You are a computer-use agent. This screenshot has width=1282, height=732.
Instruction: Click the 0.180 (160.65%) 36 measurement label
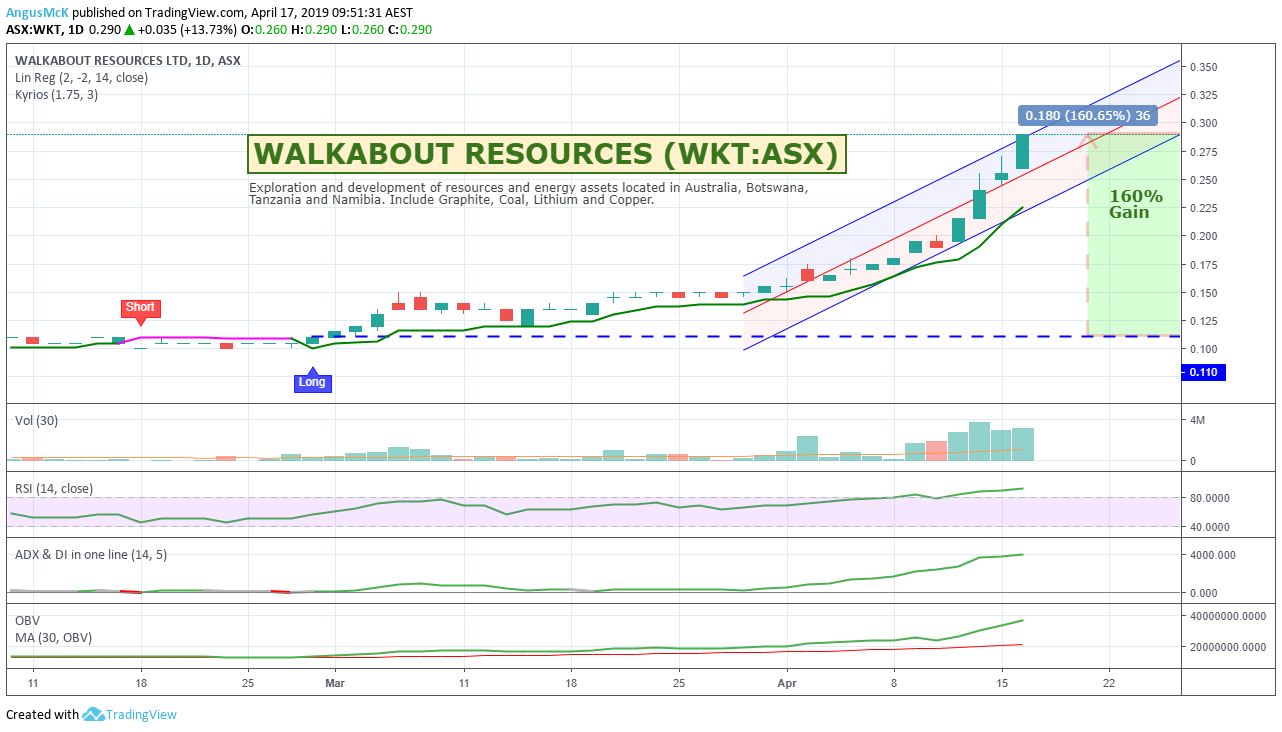1087,114
